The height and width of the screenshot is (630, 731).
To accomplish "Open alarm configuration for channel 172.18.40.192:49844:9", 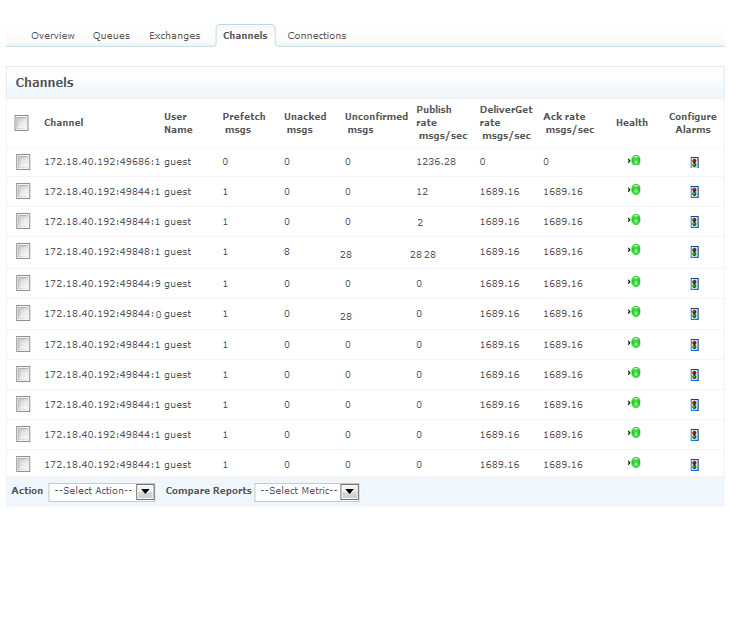I will (694, 284).
